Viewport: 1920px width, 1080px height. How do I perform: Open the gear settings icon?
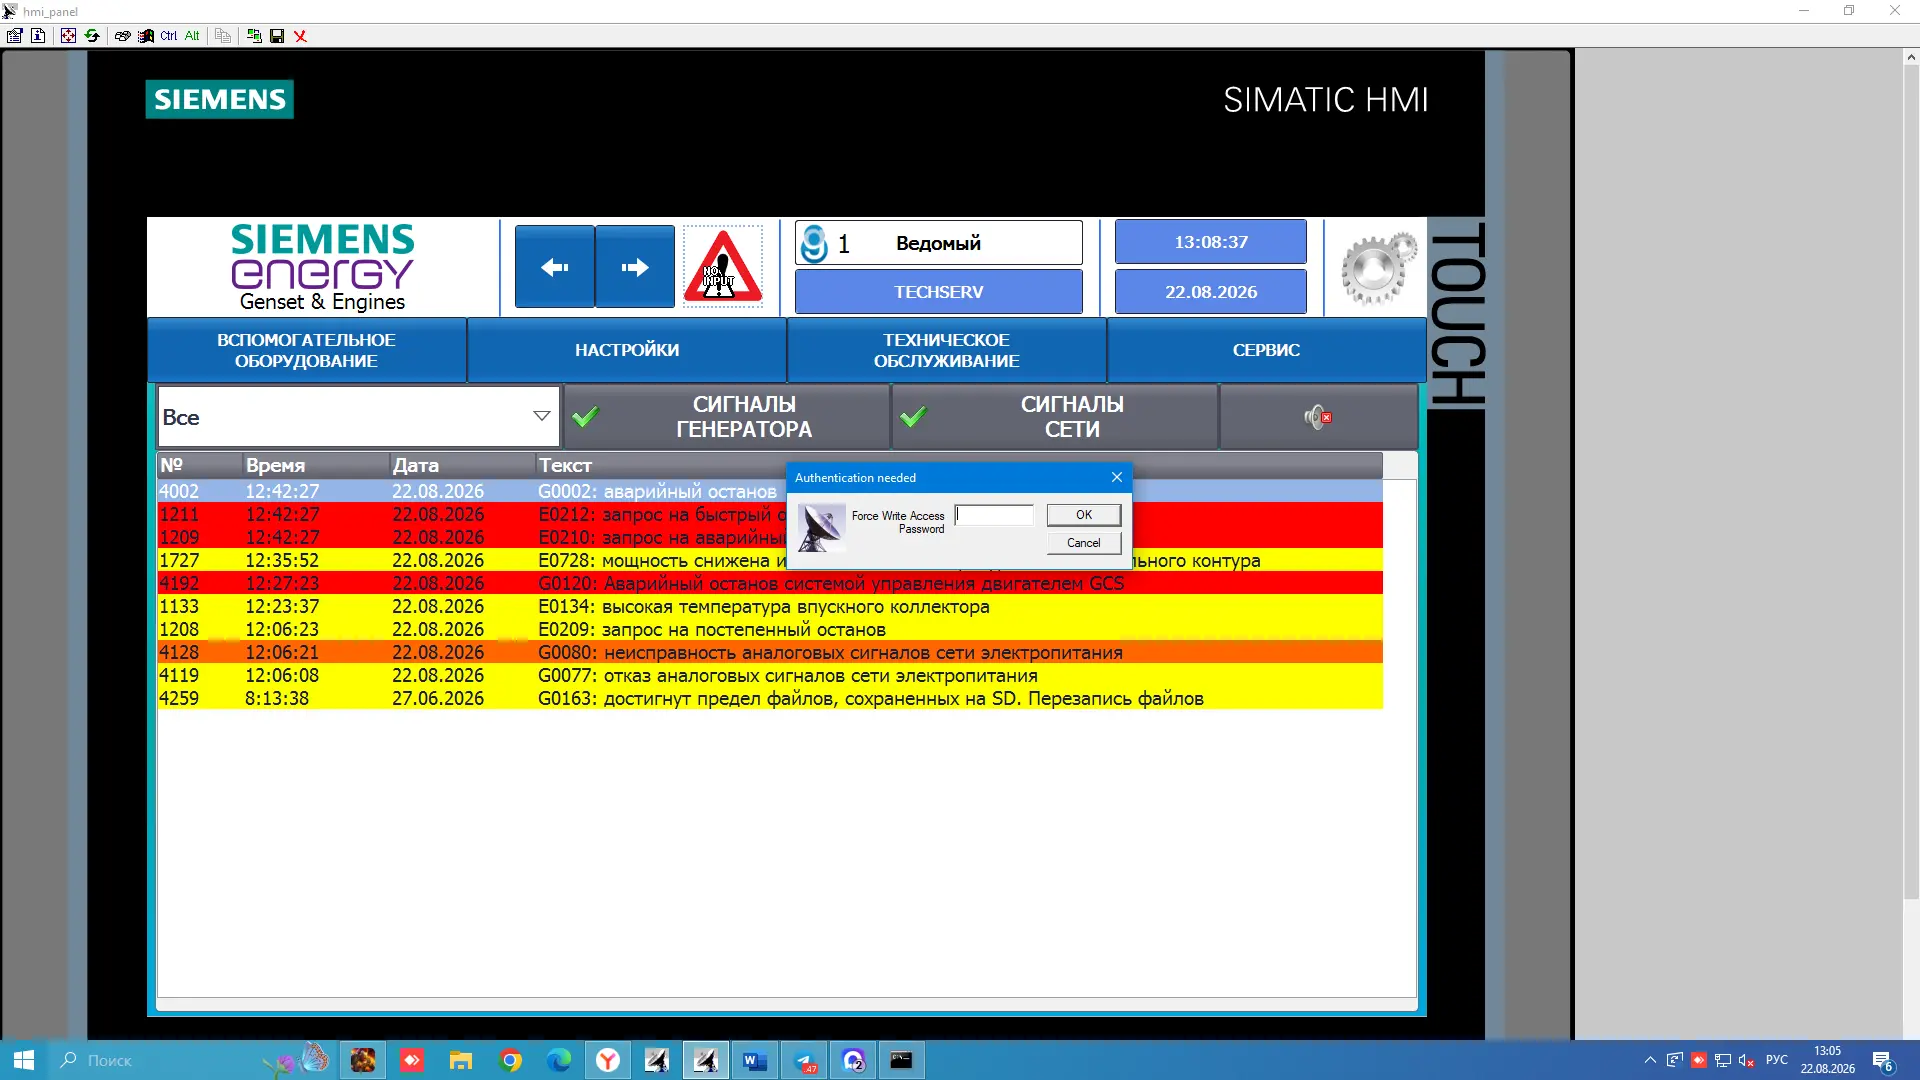point(1378,267)
